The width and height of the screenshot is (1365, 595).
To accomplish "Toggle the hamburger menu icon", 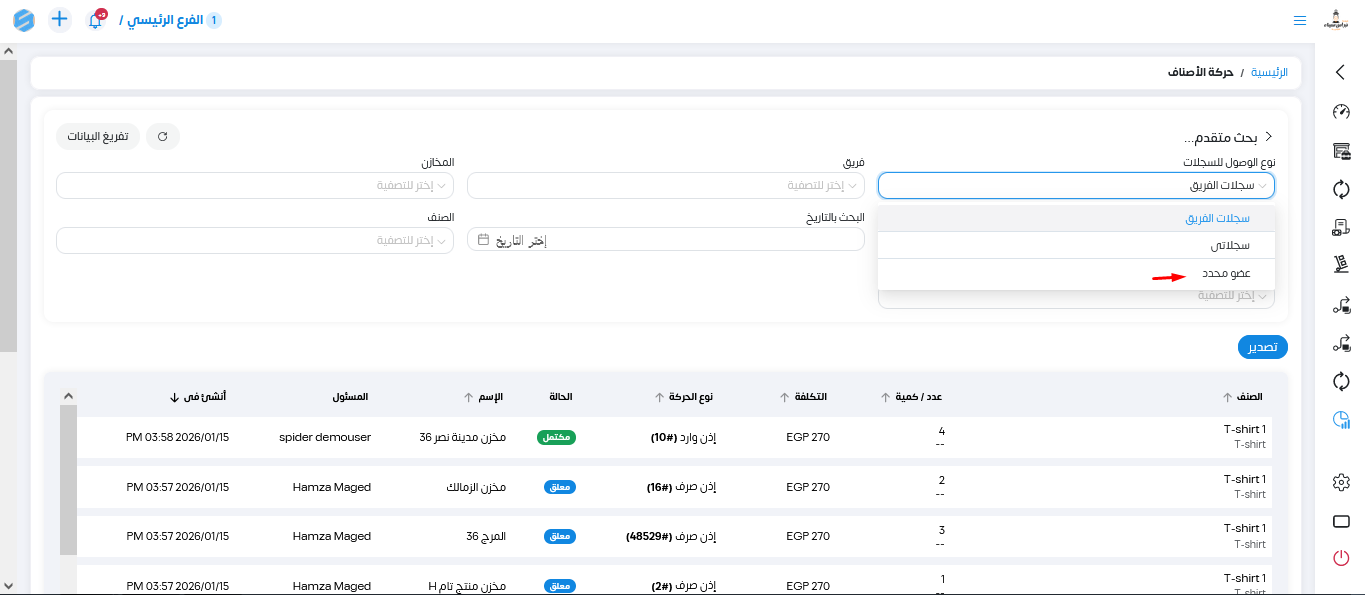I will [x=1299, y=20].
